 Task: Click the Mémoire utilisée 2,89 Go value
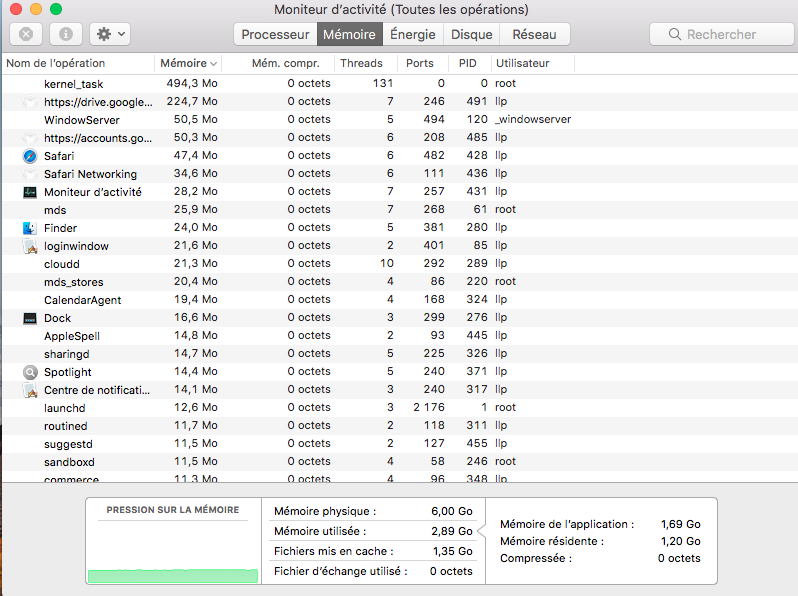[x=452, y=531]
